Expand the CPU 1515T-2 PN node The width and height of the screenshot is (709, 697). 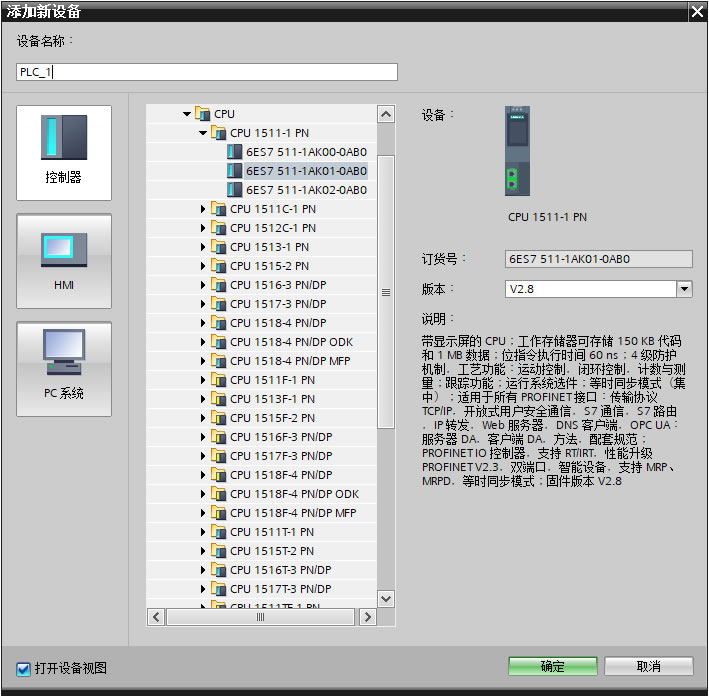tap(203, 550)
